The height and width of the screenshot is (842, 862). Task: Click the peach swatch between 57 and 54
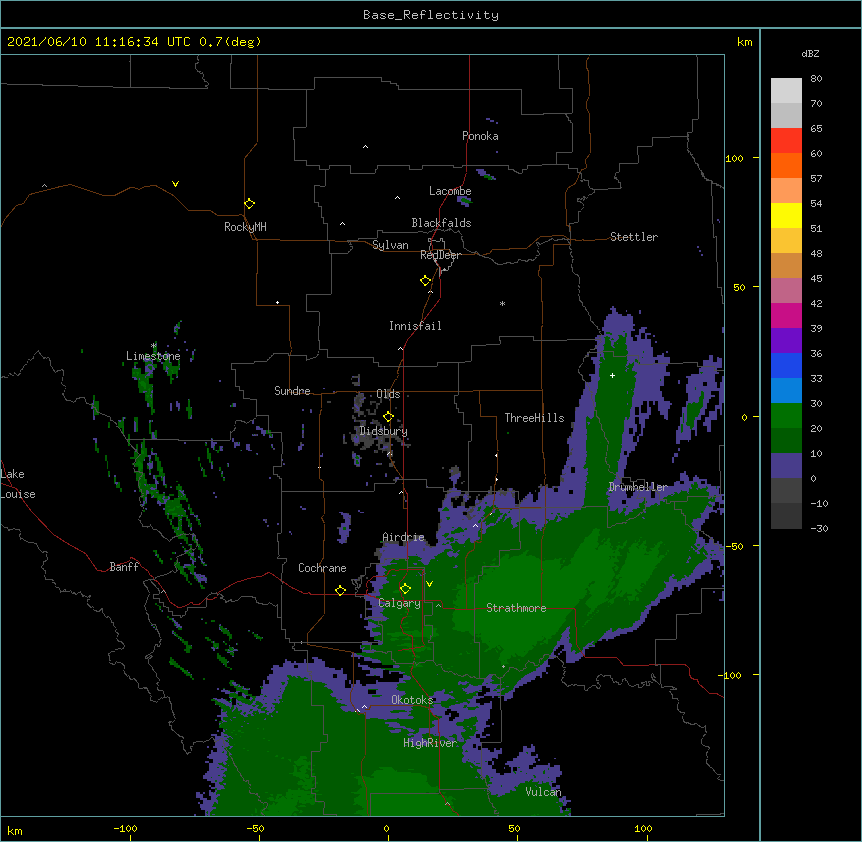click(x=786, y=191)
